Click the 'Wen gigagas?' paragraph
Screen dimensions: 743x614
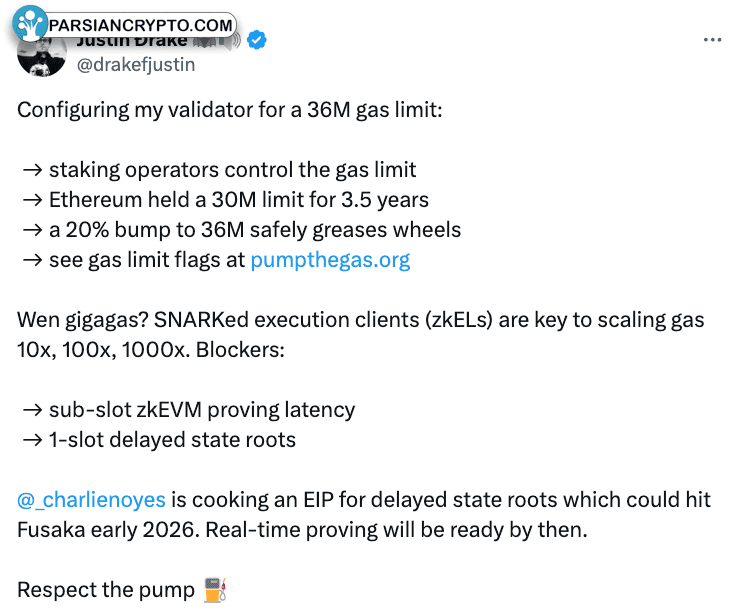click(361, 335)
